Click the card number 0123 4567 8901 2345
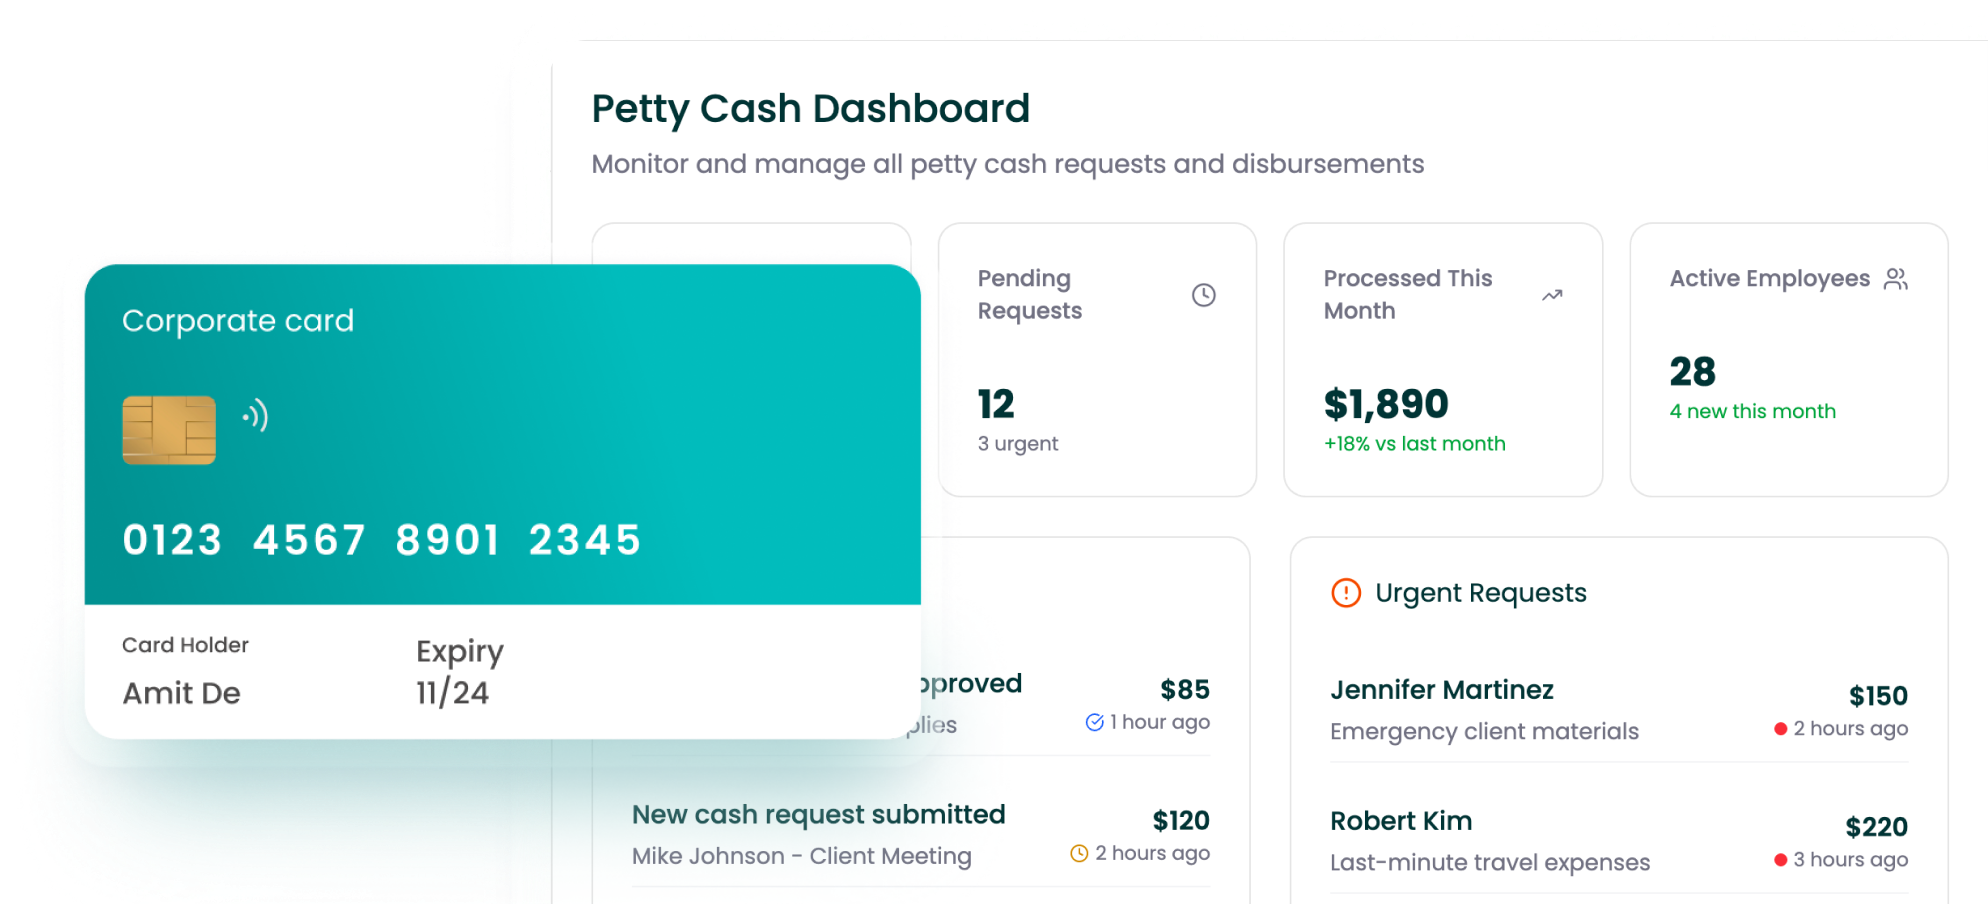1988x904 pixels. coord(381,541)
